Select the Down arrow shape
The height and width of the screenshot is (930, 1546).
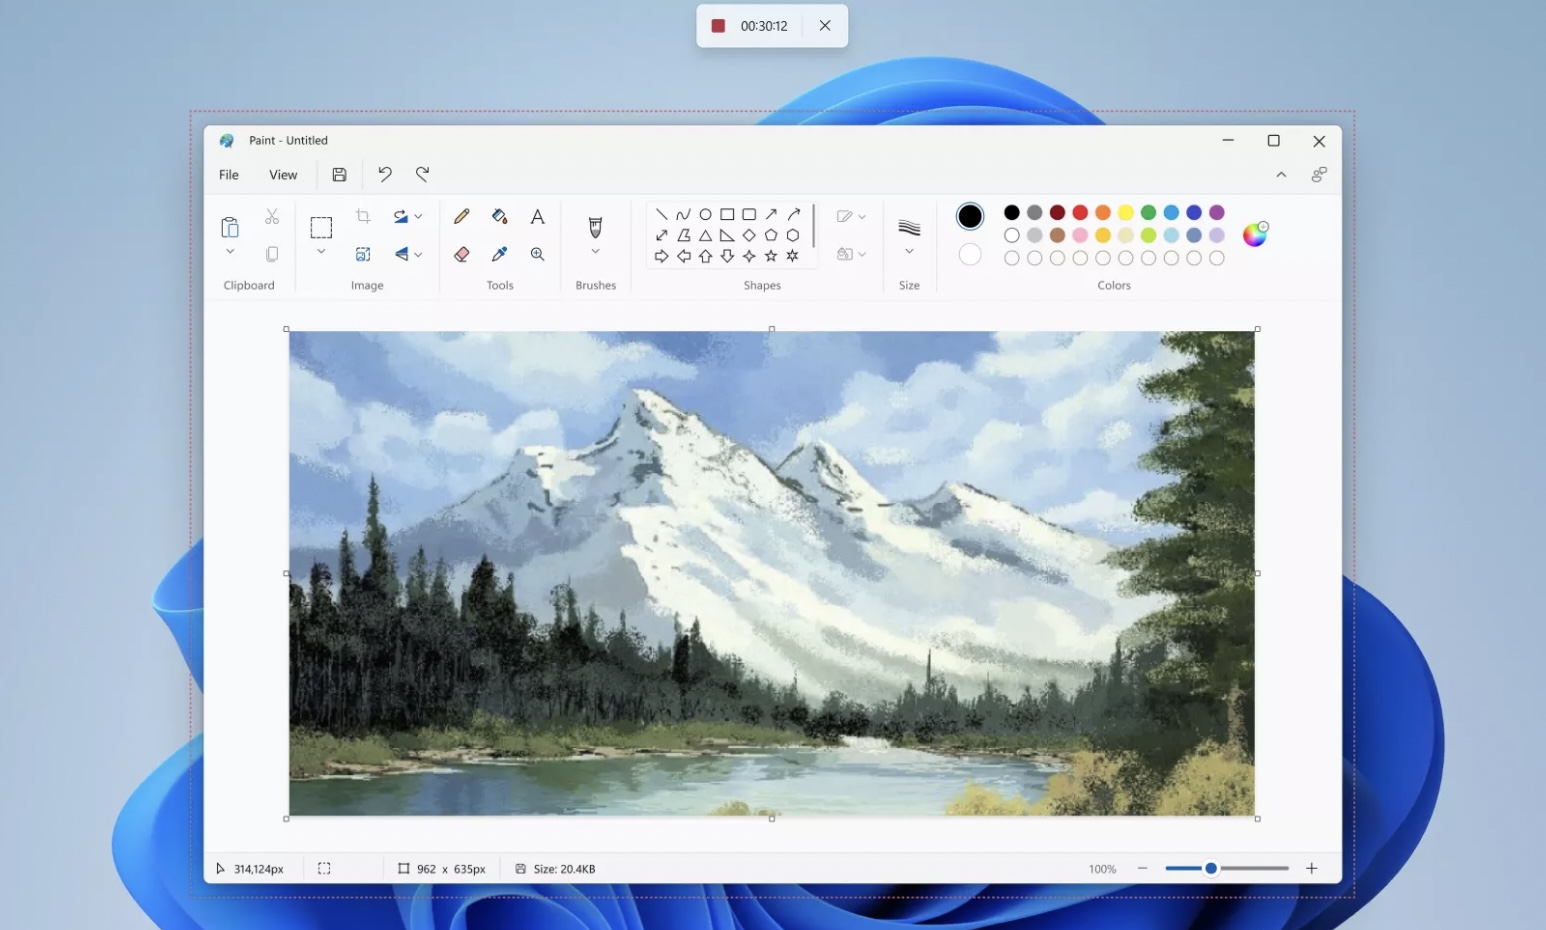coord(727,256)
